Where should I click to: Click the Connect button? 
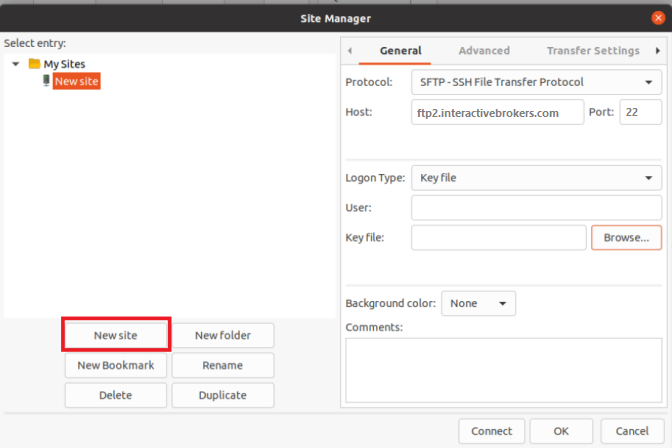[x=492, y=431]
